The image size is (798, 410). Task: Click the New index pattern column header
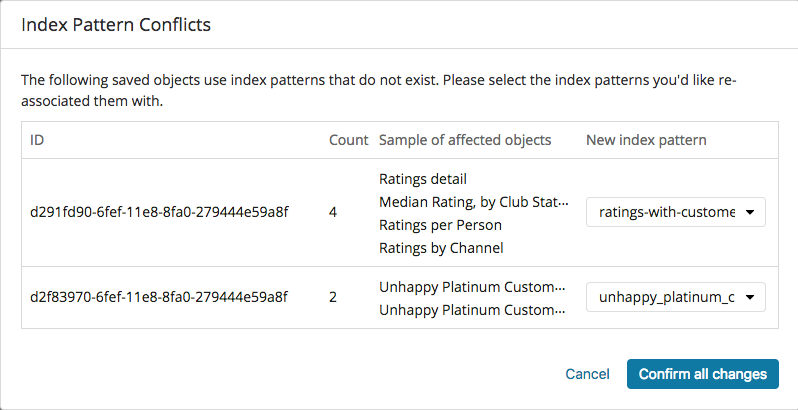646,140
